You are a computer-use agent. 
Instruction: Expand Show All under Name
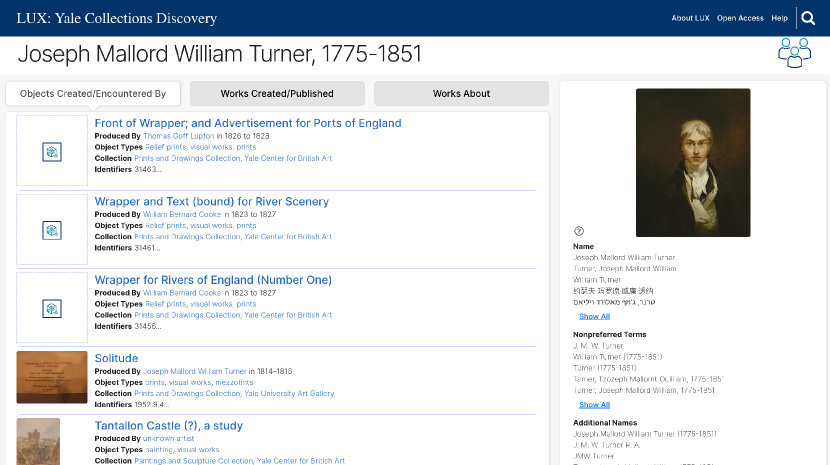pos(594,316)
